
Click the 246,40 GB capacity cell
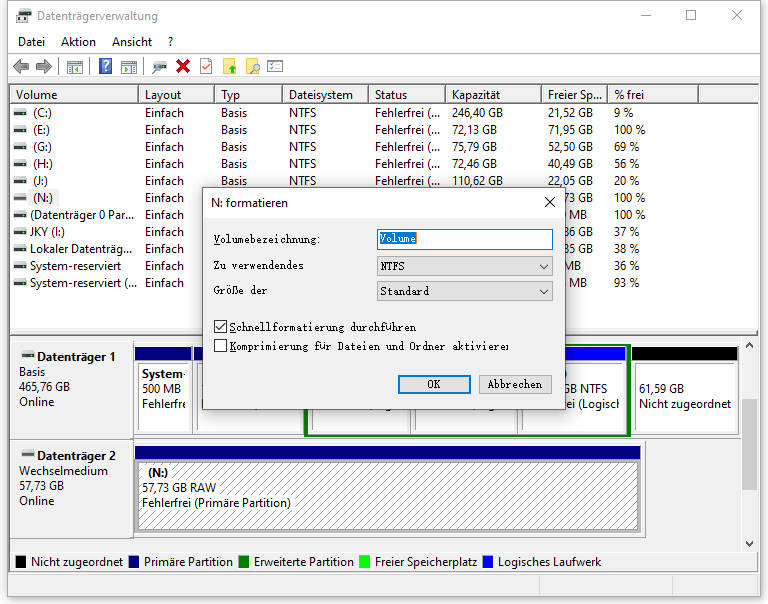point(477,113)
